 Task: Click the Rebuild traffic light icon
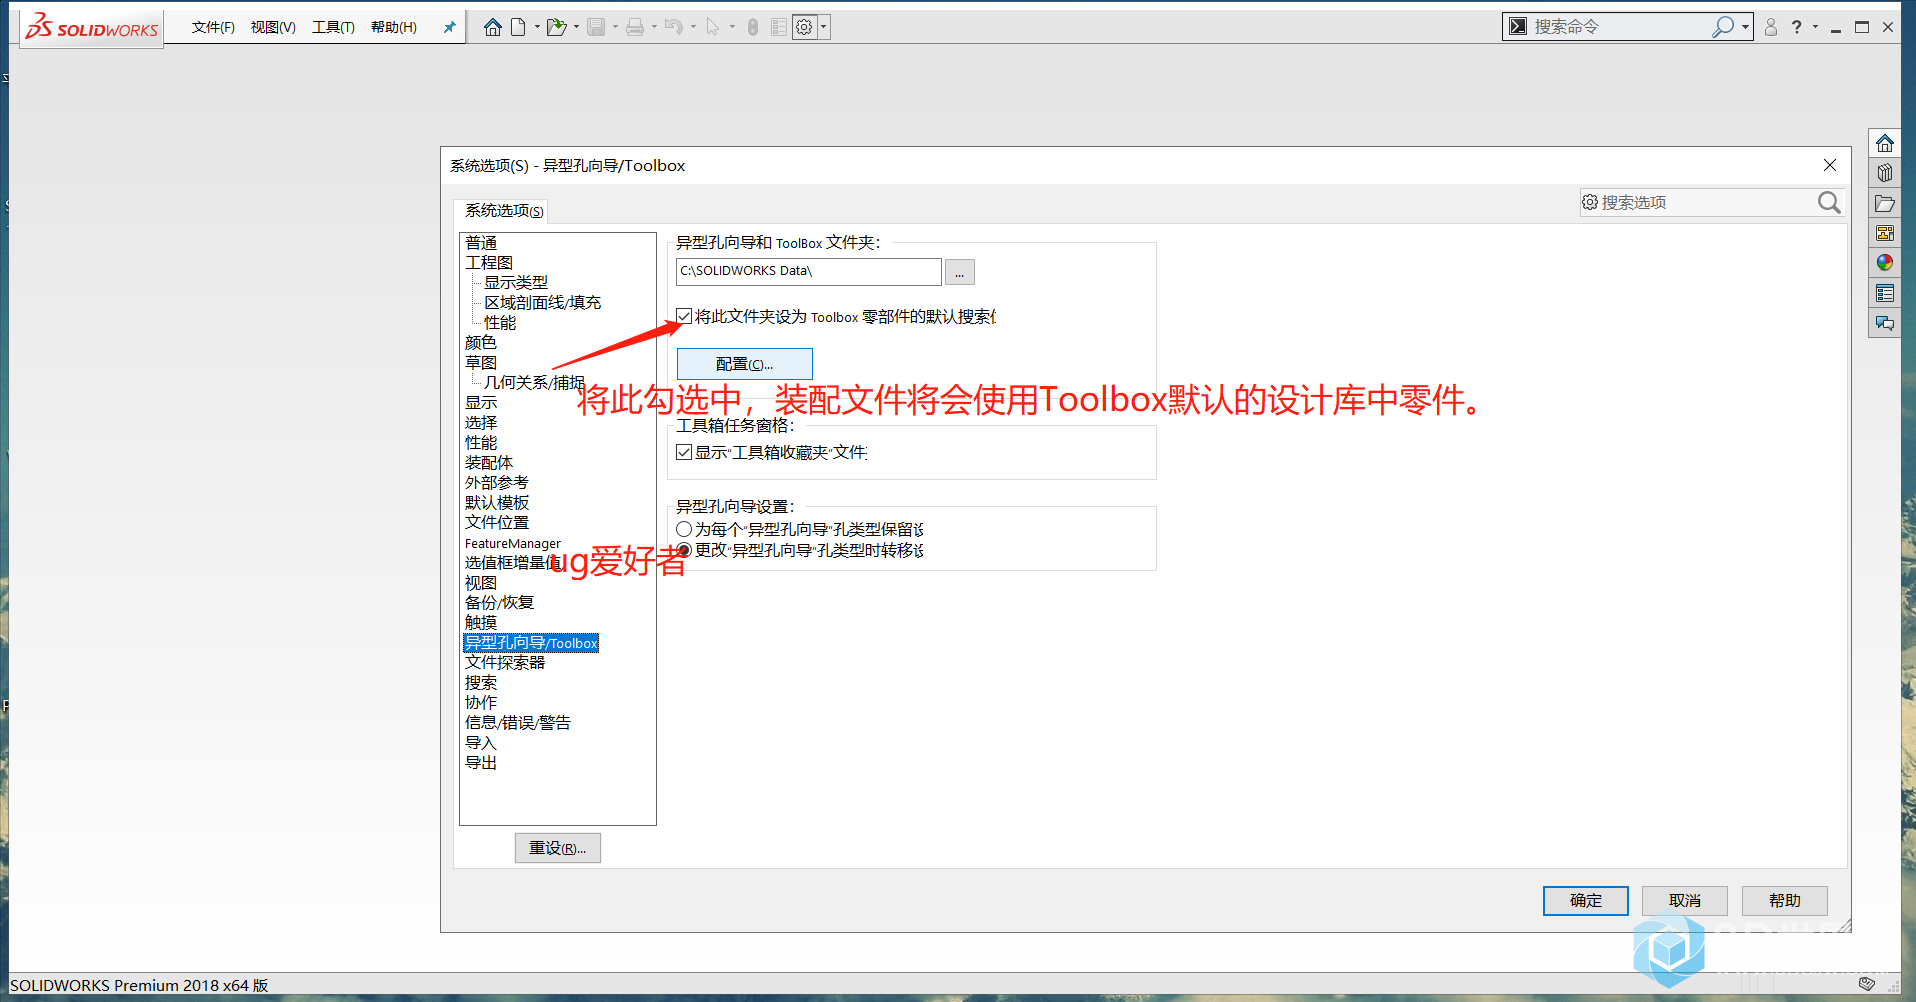753,27
